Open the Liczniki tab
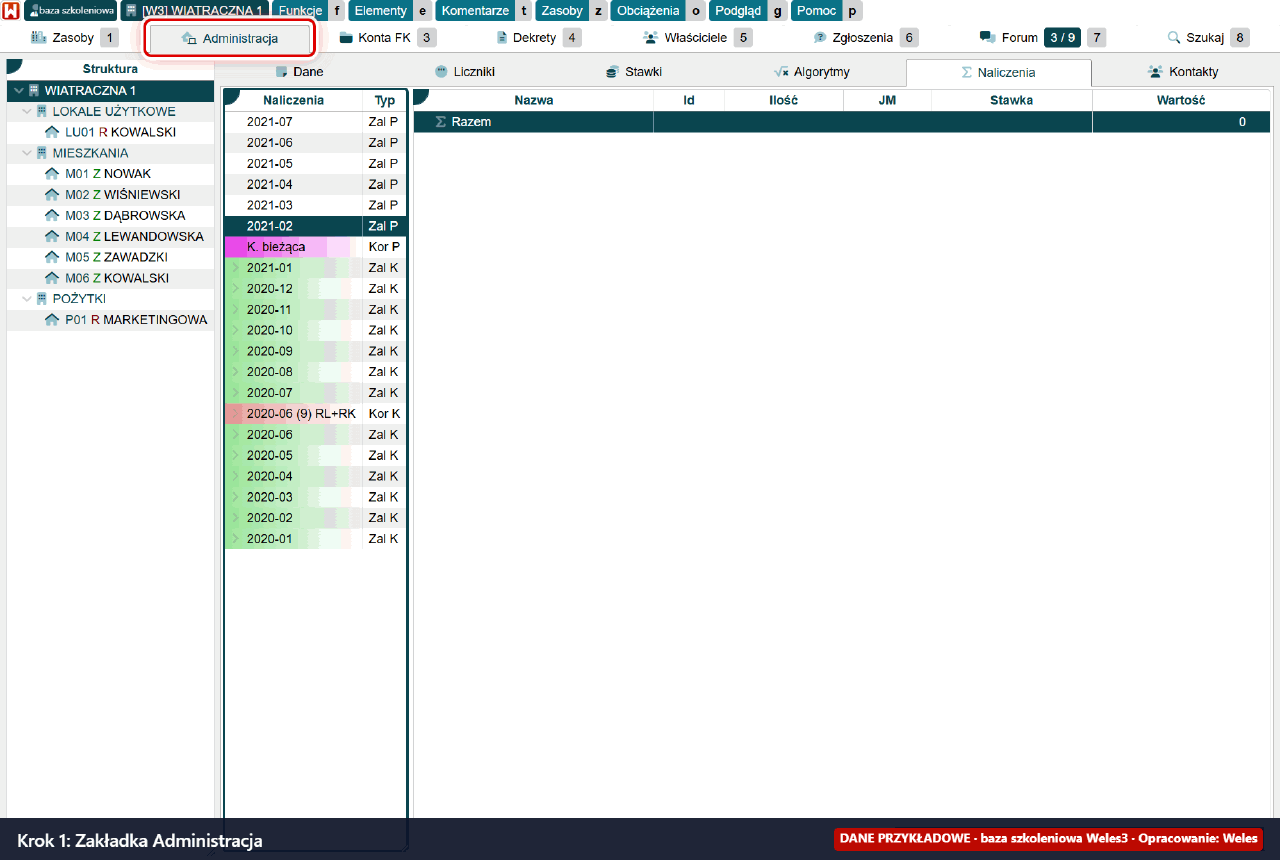This screenshot has height=860, width=1280. [x=465, y=72]
